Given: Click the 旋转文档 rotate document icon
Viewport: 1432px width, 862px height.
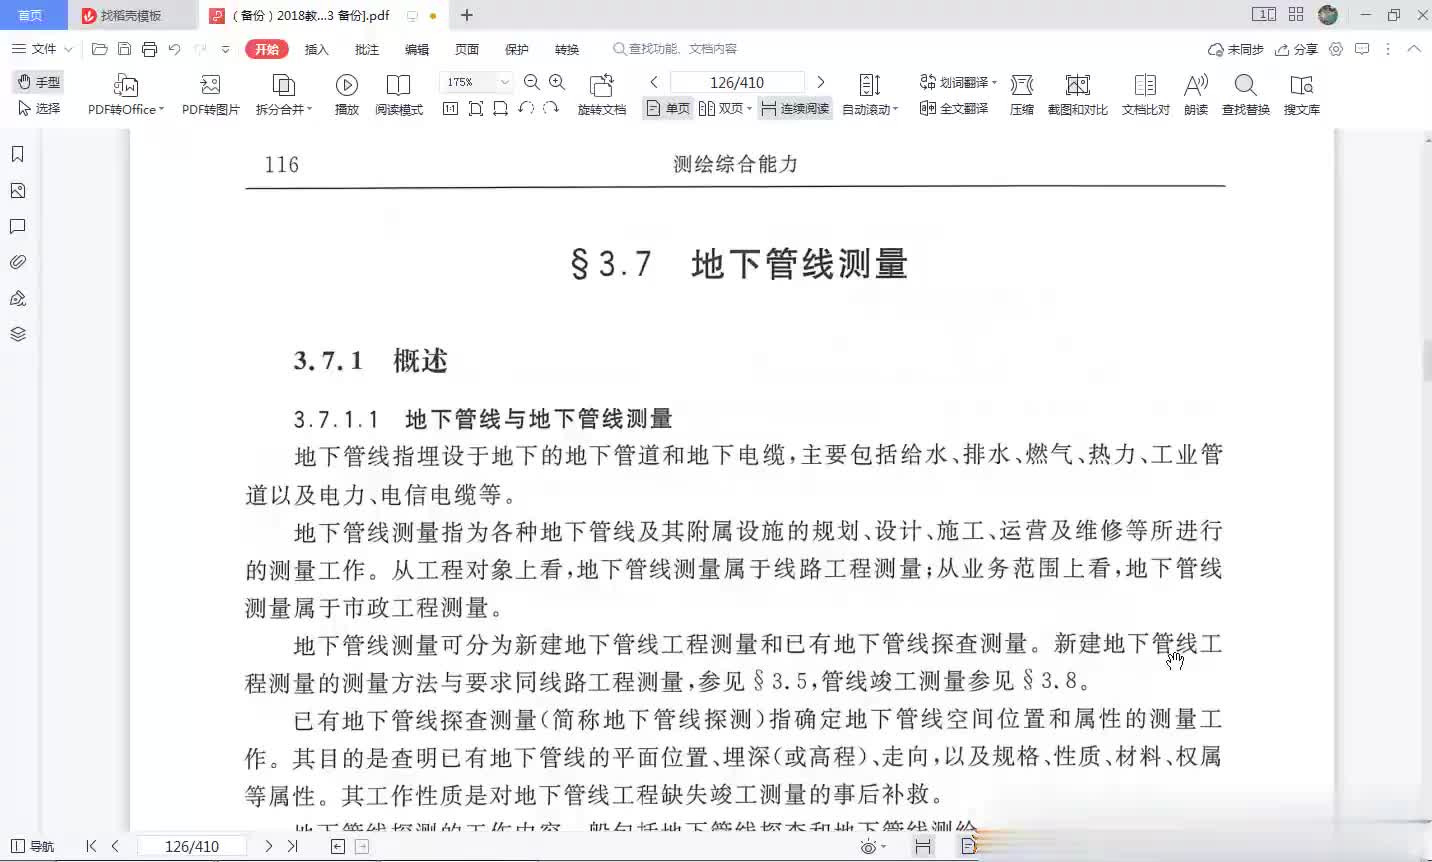Looking at the screenshot, I should [x=601, y=86].
